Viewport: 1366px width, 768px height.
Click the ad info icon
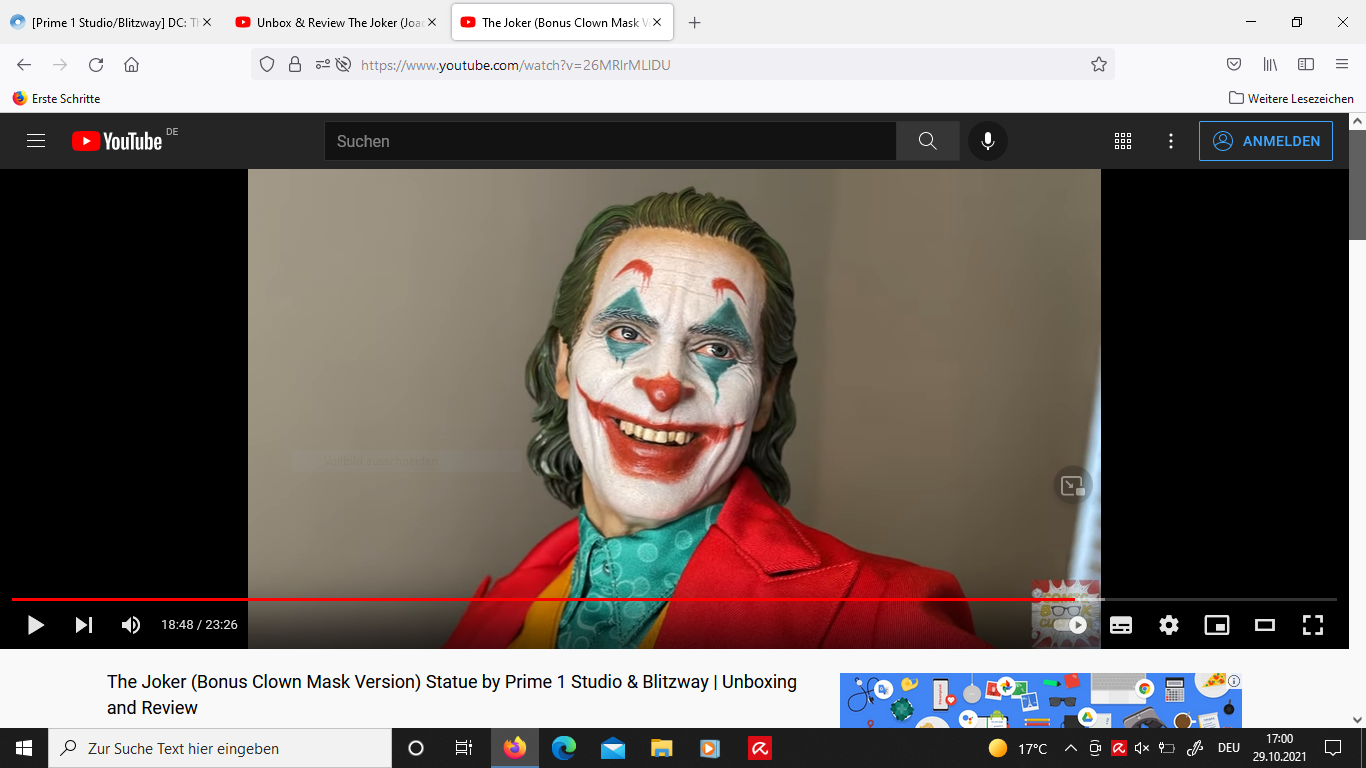click(1234, 681)
